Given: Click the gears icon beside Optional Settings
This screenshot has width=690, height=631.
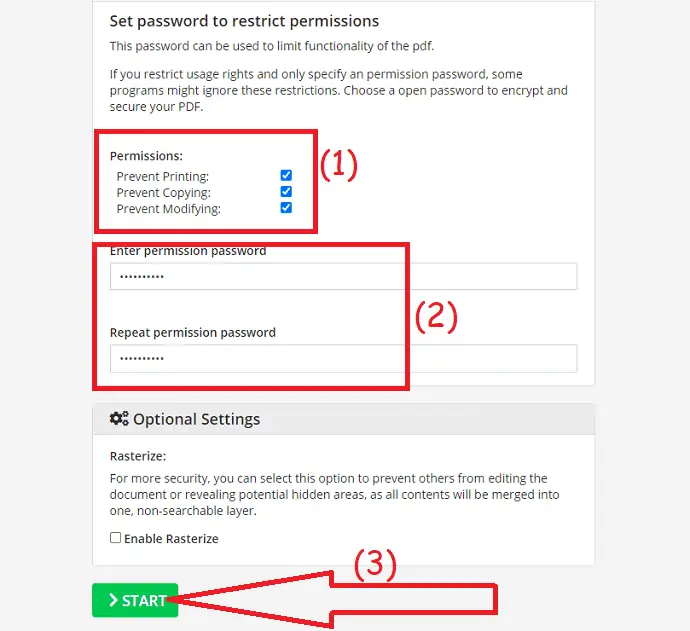Looking at the screenshot, I should click(x=119, y=418).
